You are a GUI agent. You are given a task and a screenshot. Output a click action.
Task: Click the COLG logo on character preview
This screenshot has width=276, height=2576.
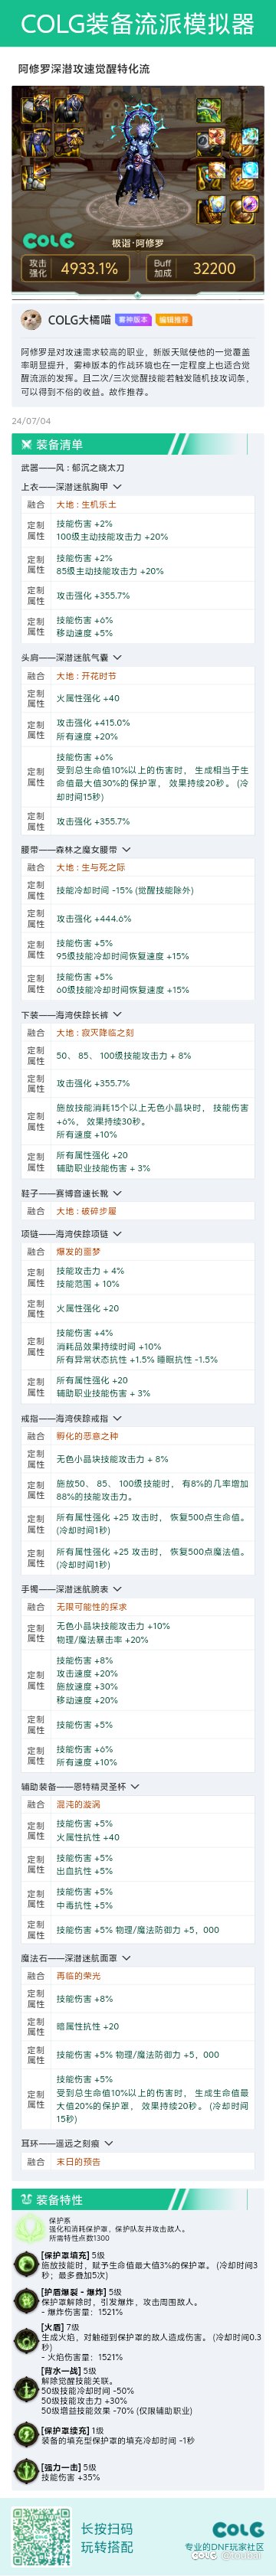[x=48, y=240]
